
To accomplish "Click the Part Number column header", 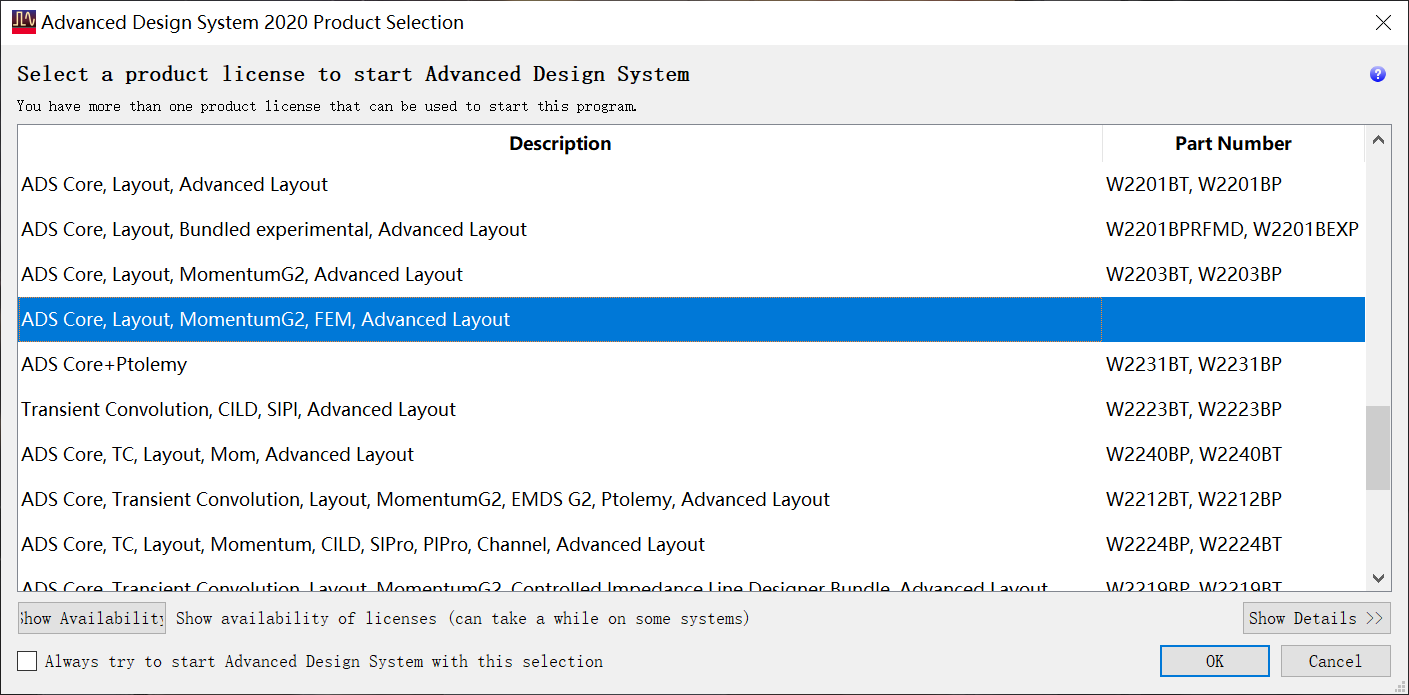I will pyautogui.click(x=1233, y=144).
